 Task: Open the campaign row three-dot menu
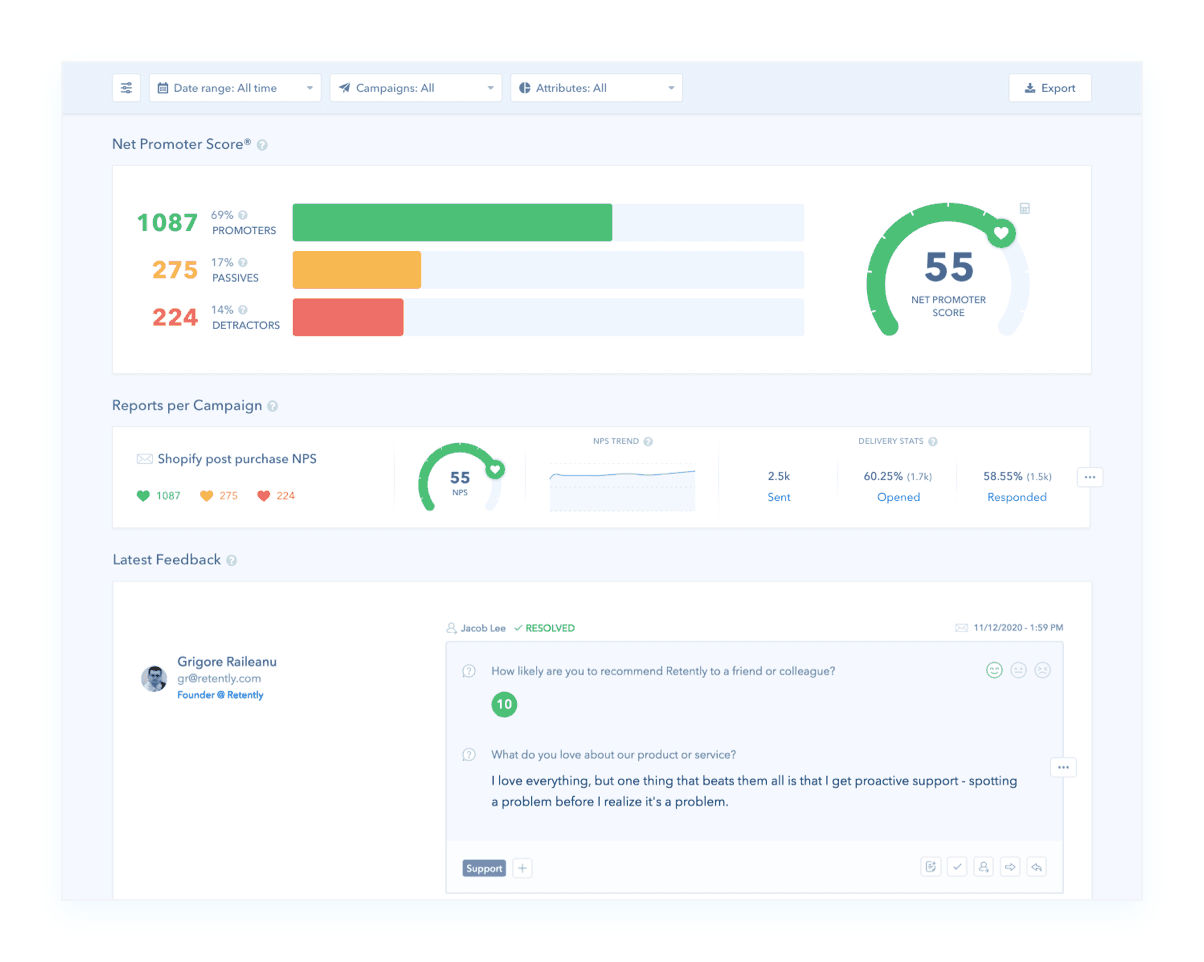(x=1090, y=477)
